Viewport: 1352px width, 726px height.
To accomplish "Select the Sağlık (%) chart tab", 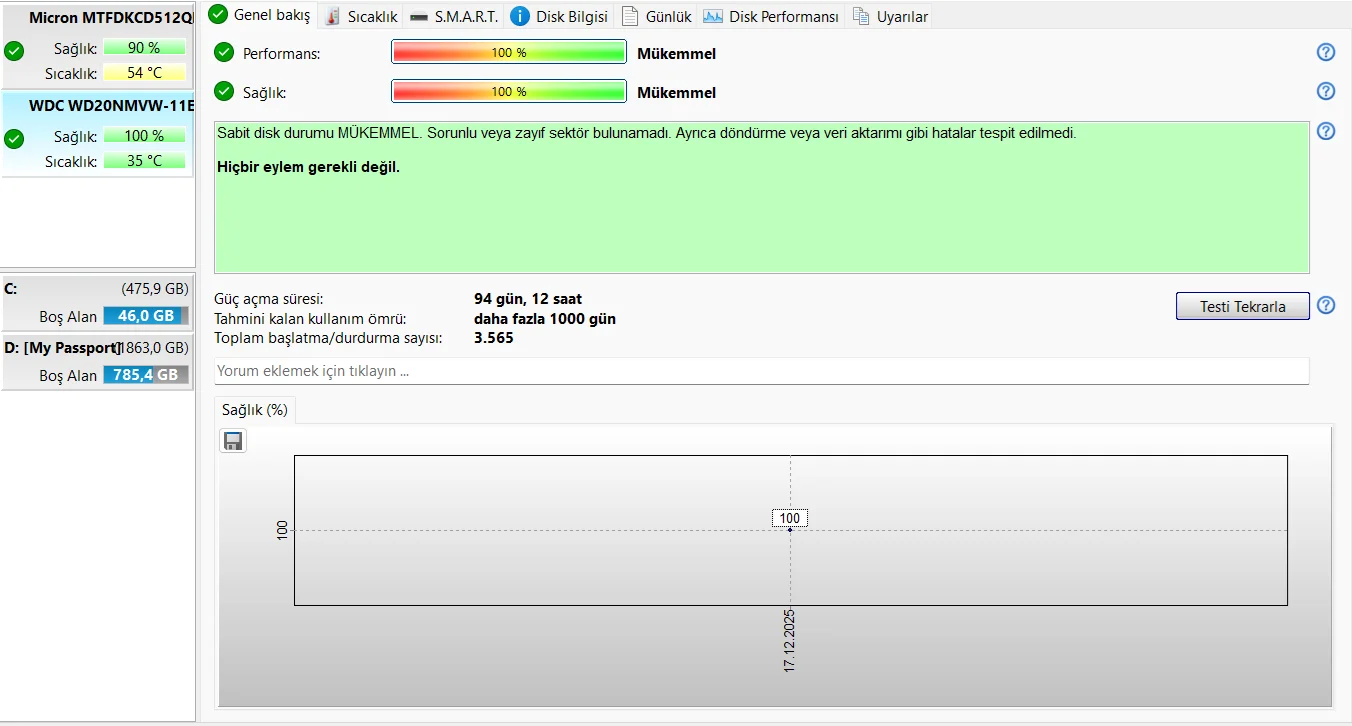I will point(255,410).
